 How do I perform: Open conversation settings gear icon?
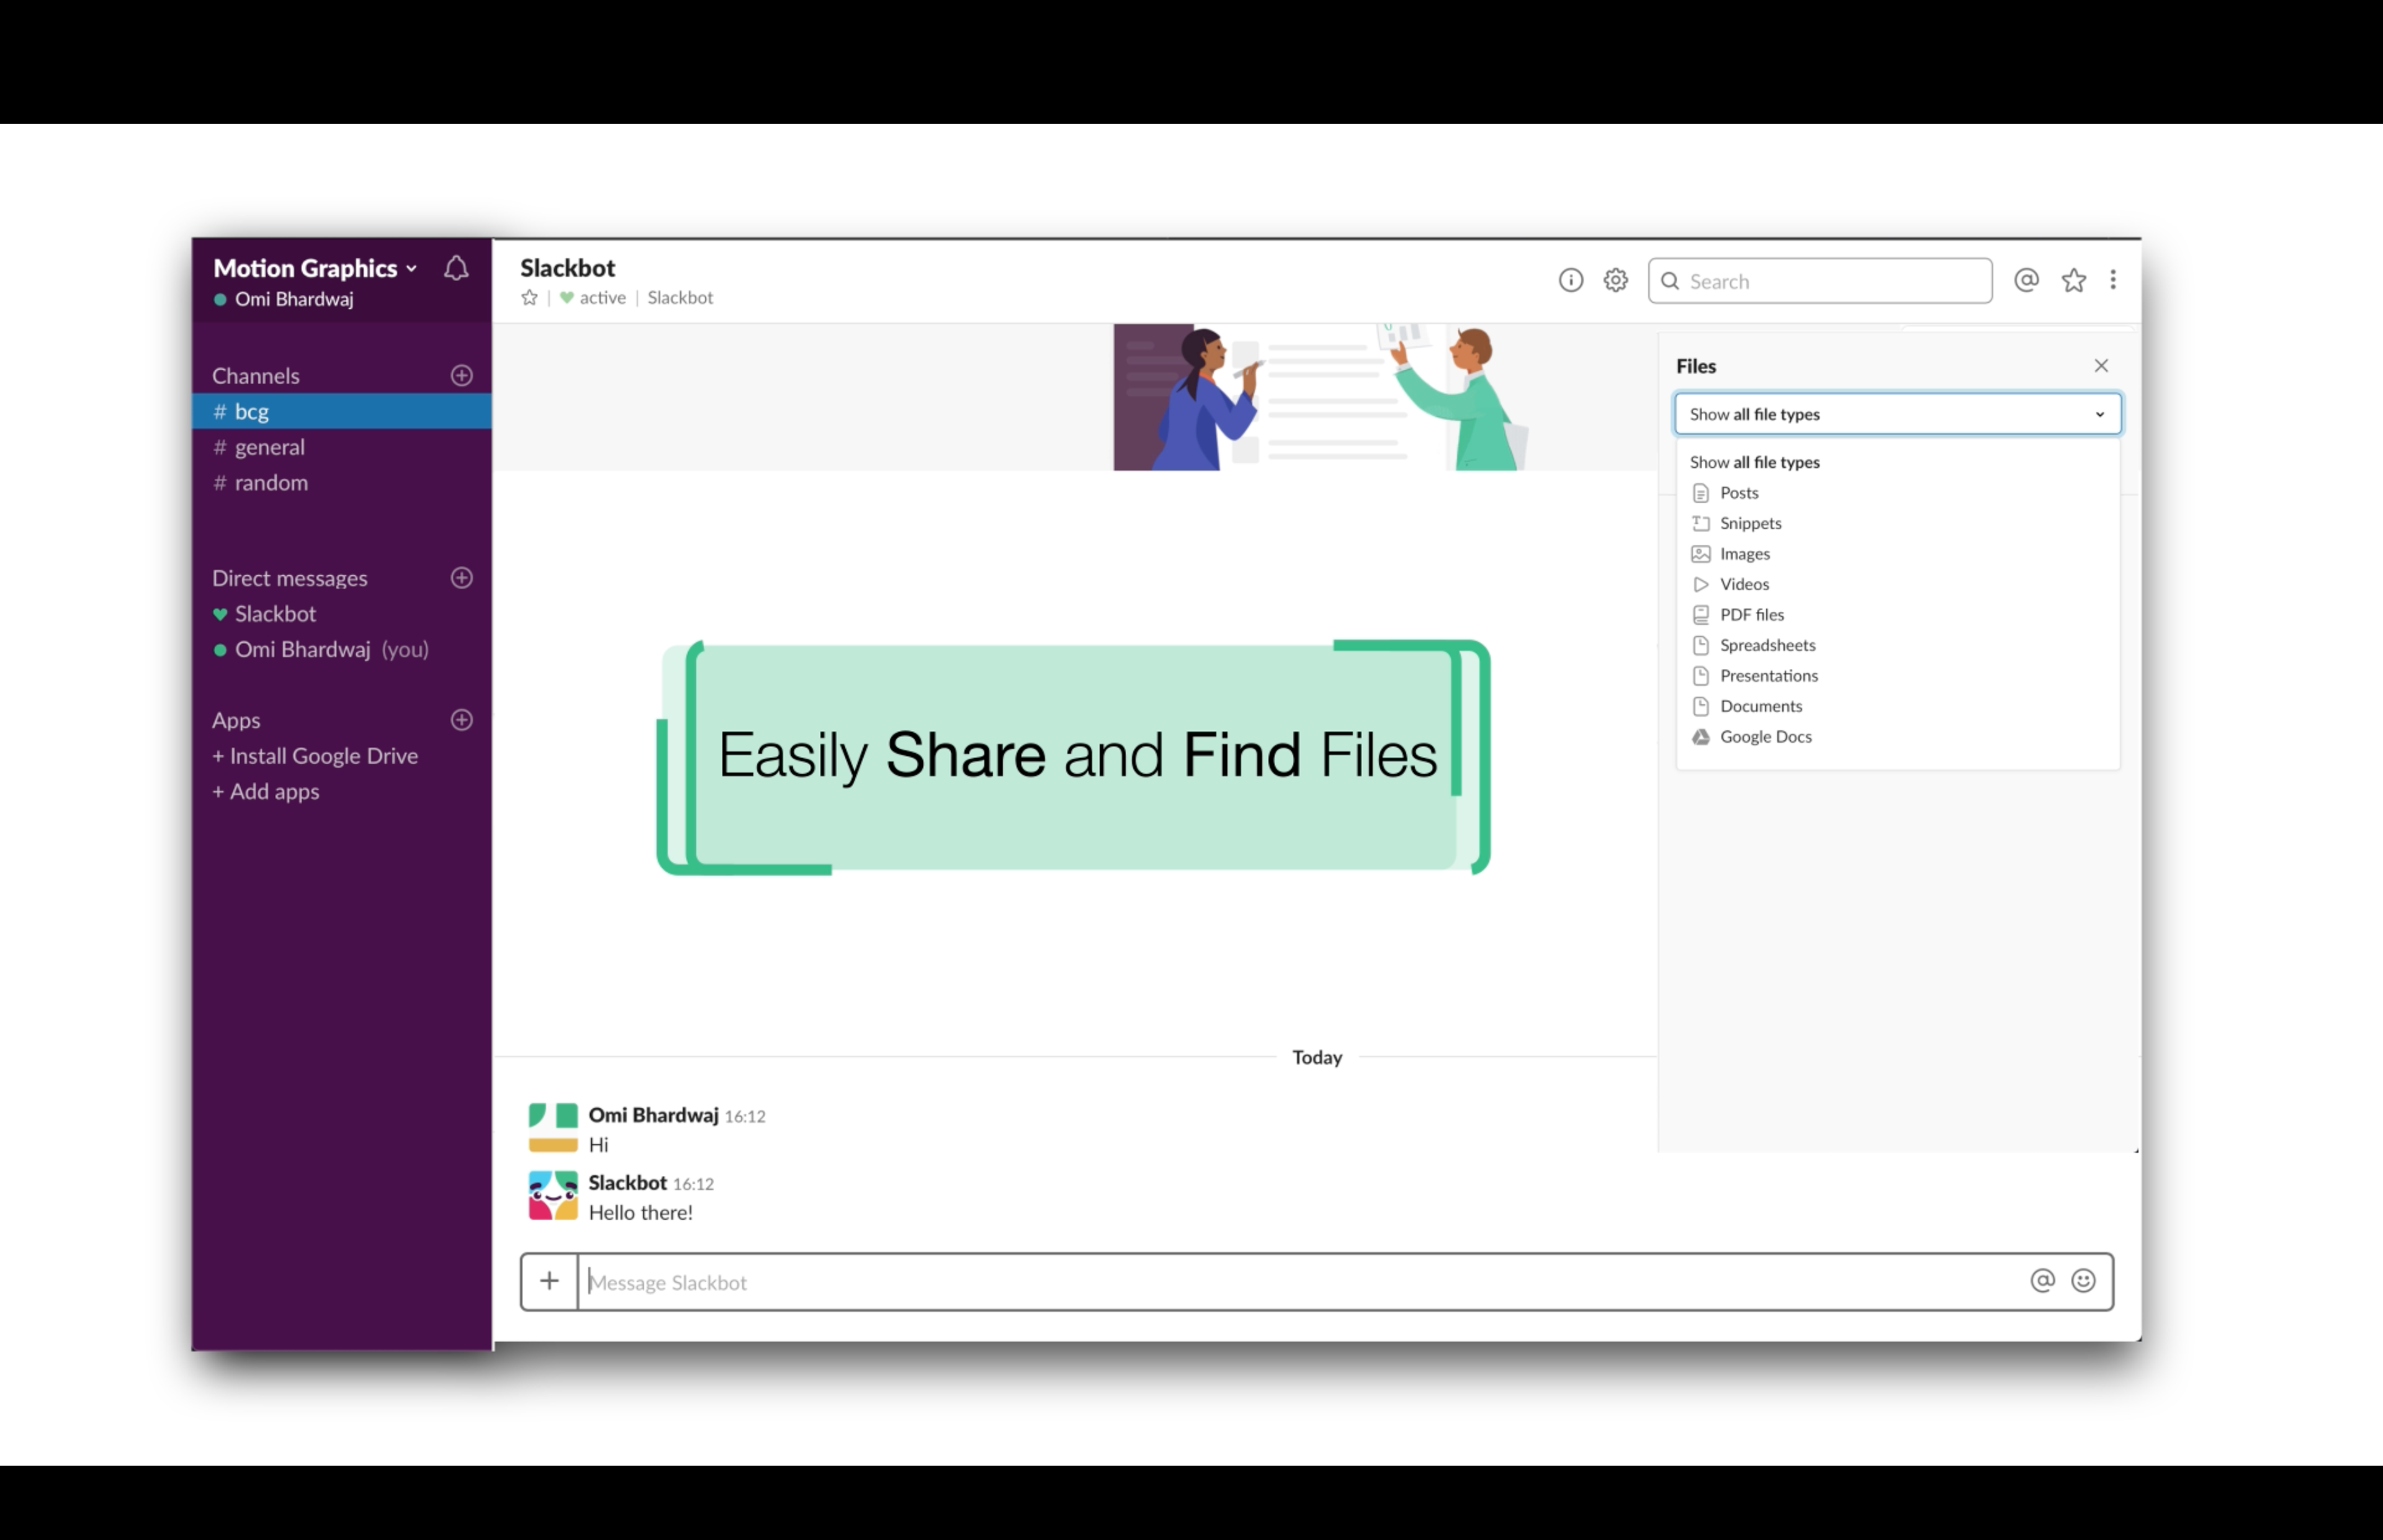tap(1615, 281)
